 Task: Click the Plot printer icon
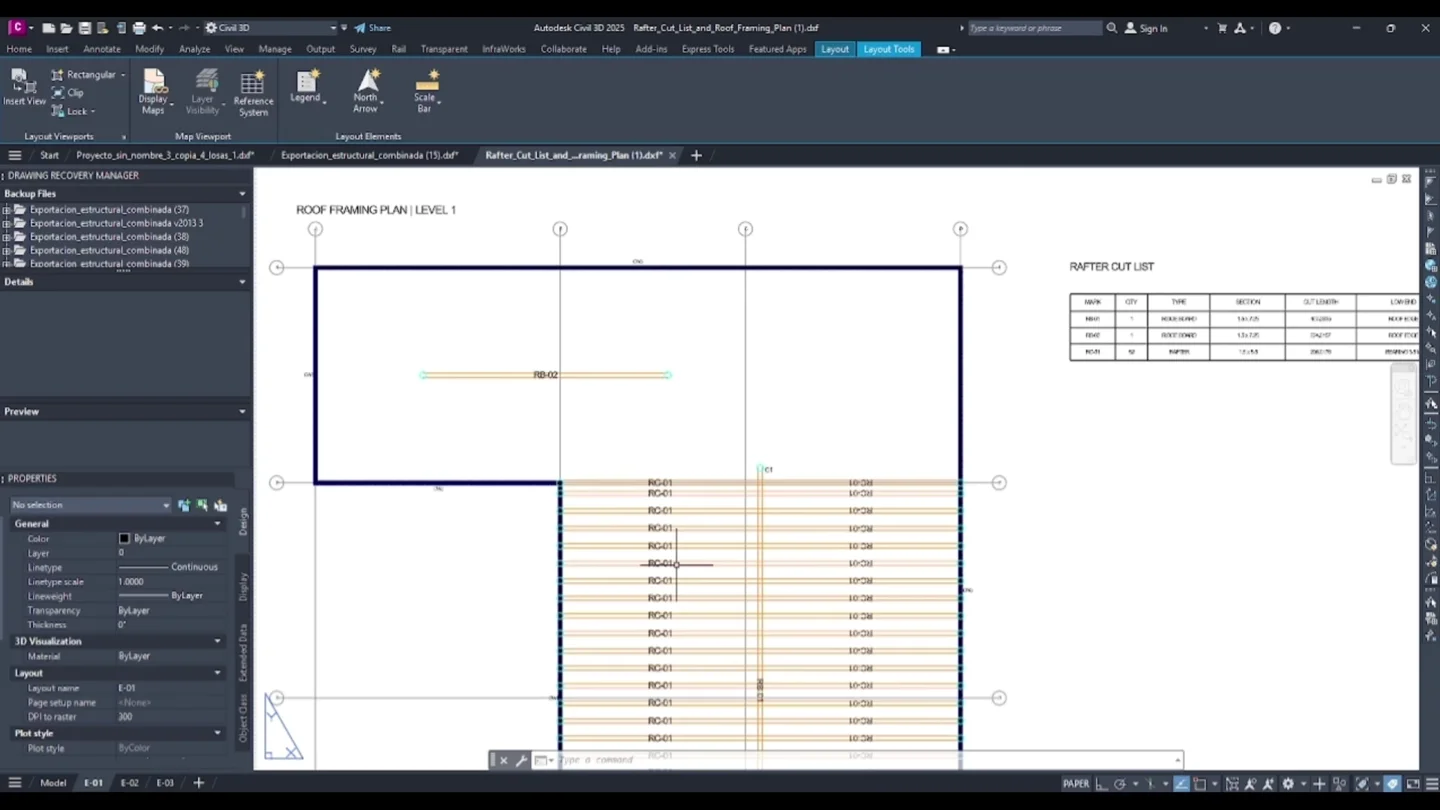coord(139,28)
